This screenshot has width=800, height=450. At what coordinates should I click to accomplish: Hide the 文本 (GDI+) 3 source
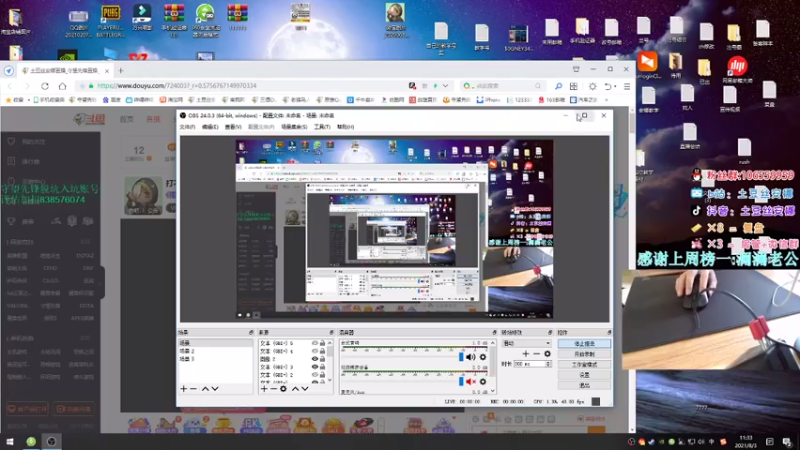tap(315, 367)
